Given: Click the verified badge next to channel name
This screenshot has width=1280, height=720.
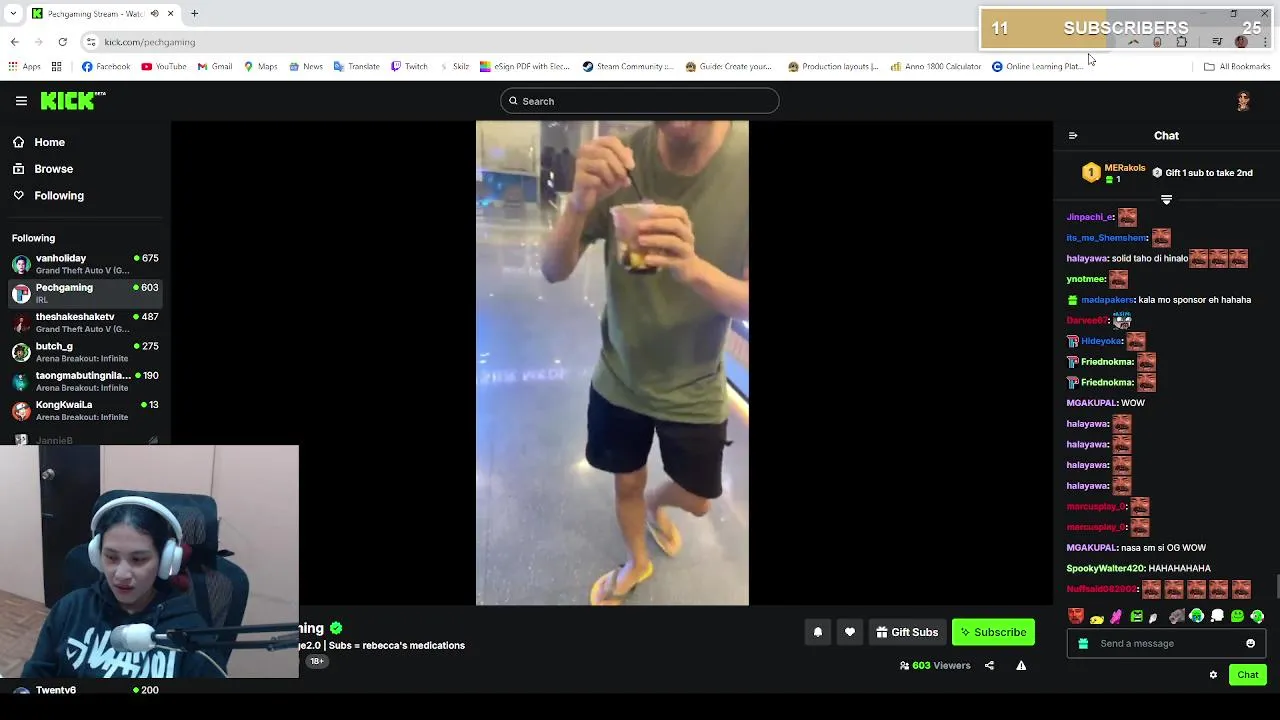Looking at the screenshot, I should (336, 628).
